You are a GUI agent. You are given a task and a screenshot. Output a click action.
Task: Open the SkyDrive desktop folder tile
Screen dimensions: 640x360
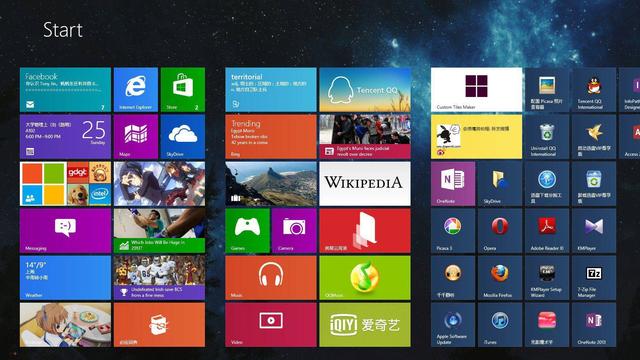coord(500,184)
